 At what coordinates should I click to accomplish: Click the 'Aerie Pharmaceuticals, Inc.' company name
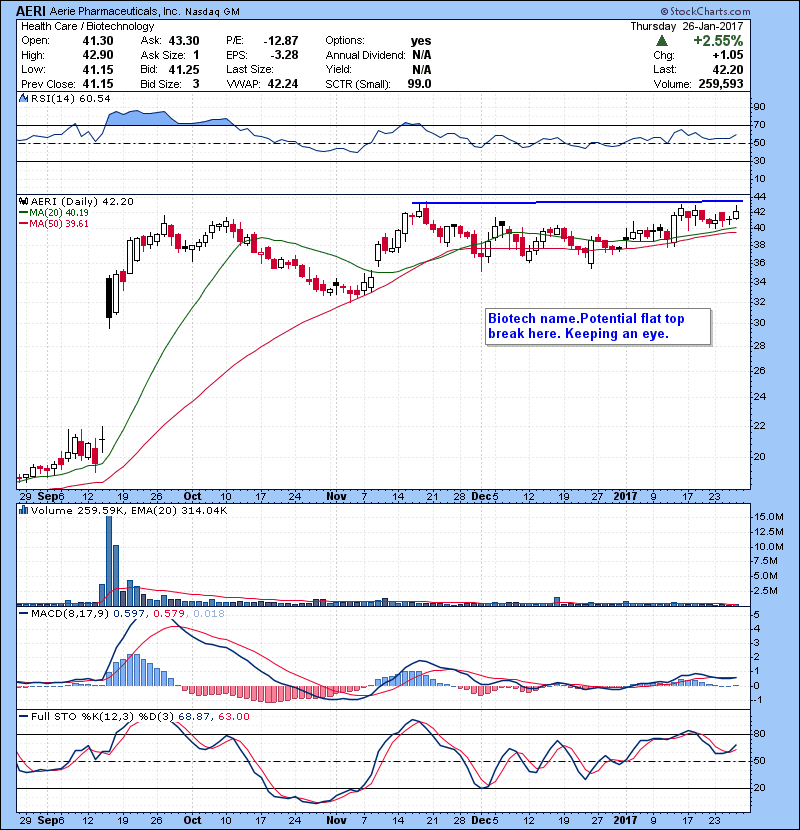coord(115,11)
